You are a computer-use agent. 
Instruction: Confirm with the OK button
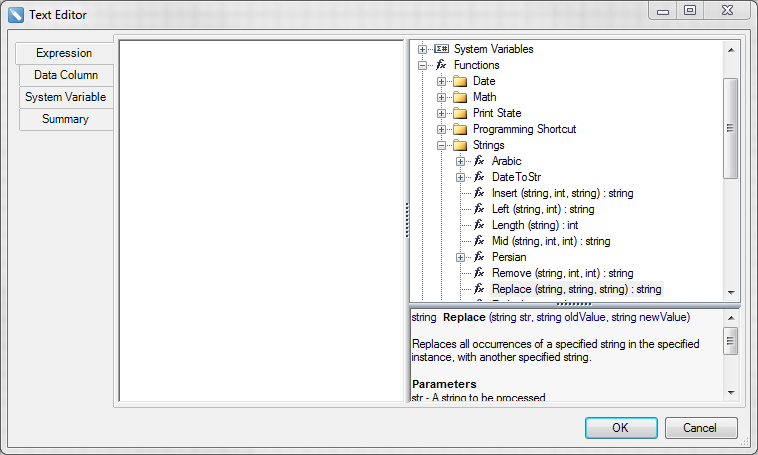[621, 428]
